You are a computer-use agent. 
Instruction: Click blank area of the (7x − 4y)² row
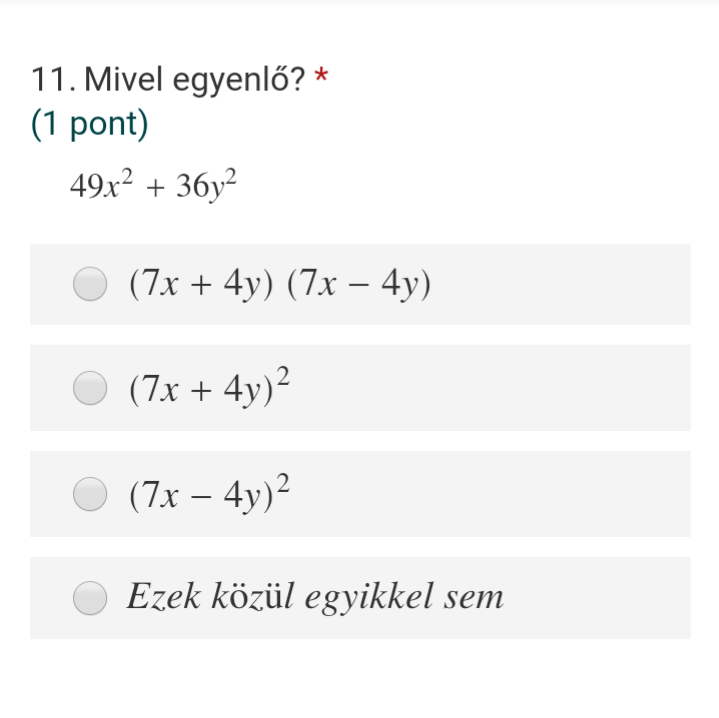(x=491, y=494)
